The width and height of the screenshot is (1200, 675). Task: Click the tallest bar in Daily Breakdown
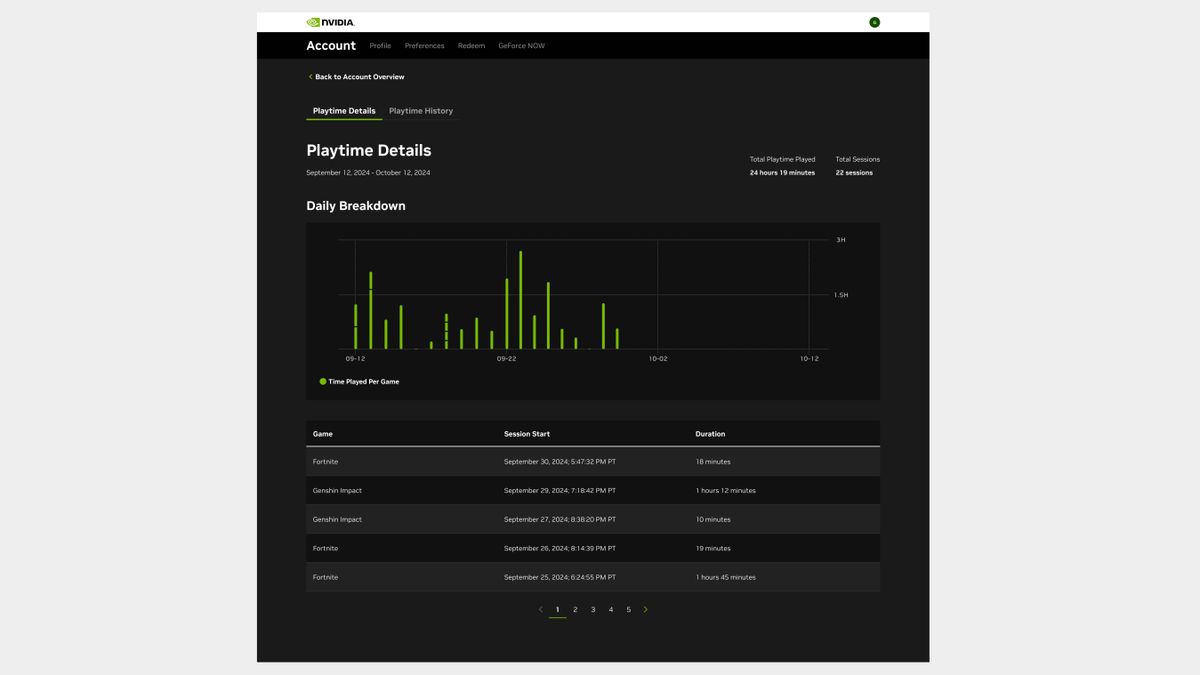(x=521, y=300)
